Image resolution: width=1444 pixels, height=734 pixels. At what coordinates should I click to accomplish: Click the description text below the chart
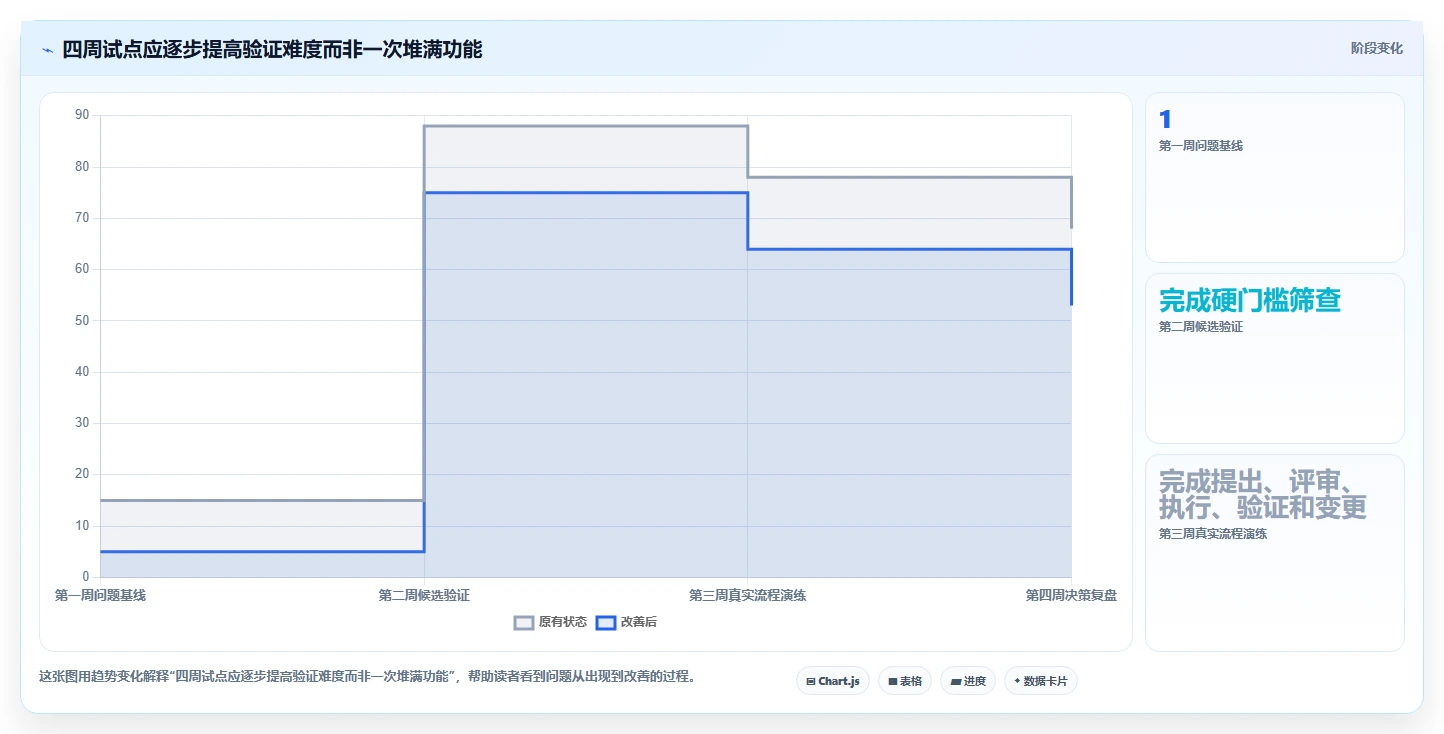[x=367, y=676]
